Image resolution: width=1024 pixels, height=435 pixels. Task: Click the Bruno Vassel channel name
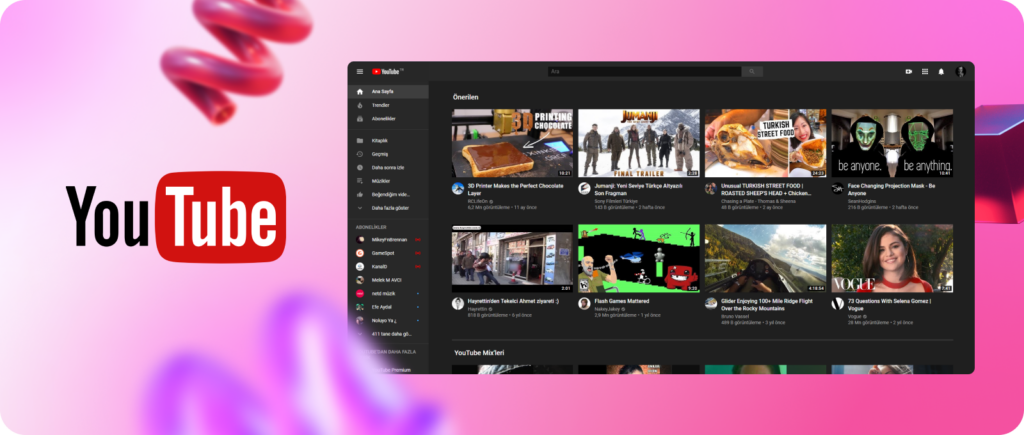point(734,316)
